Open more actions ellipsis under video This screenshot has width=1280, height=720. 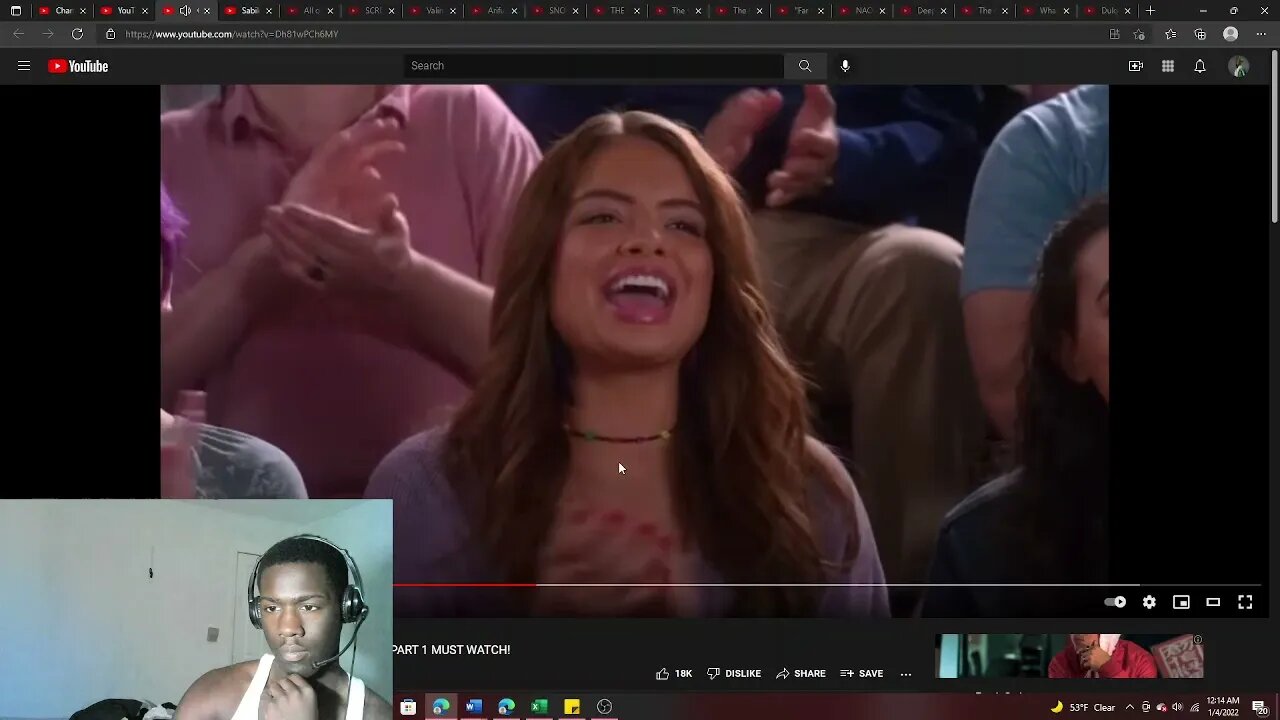tap(906, 674)
